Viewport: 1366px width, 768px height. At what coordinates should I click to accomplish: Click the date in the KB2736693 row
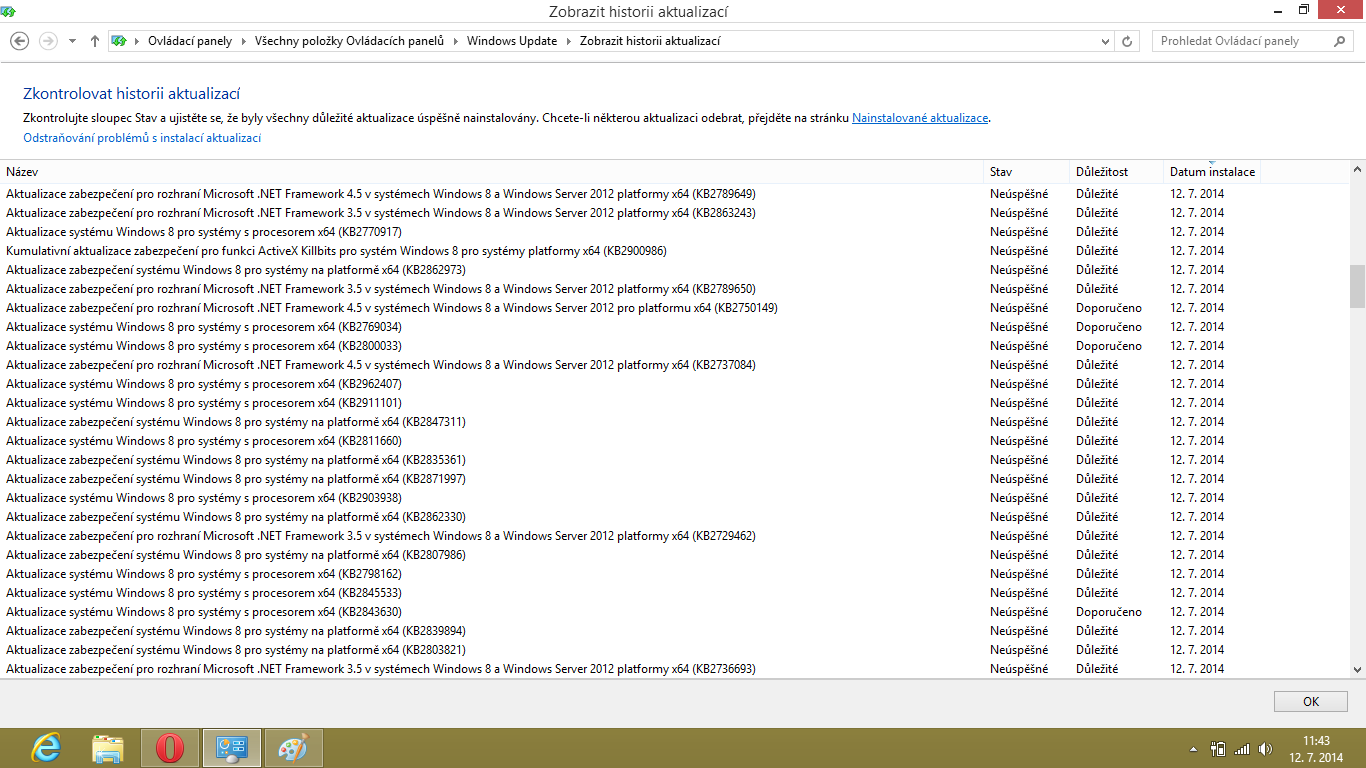[1197, 669]
